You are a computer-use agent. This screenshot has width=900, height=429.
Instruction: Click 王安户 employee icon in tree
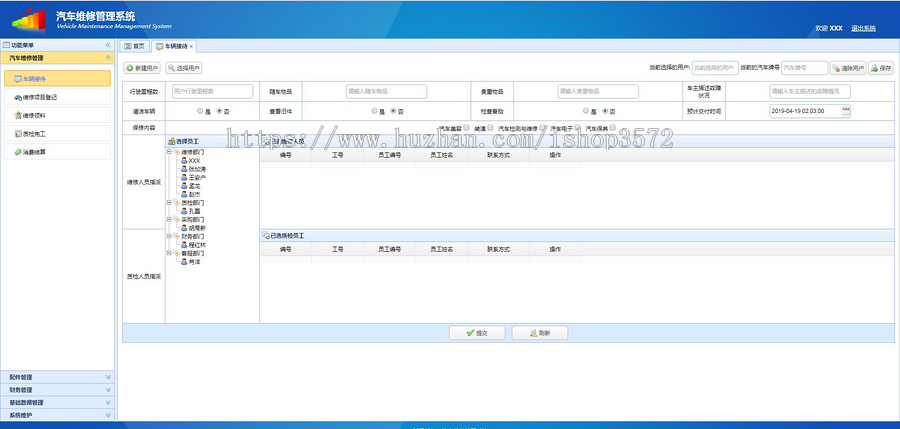pos(184,177)
